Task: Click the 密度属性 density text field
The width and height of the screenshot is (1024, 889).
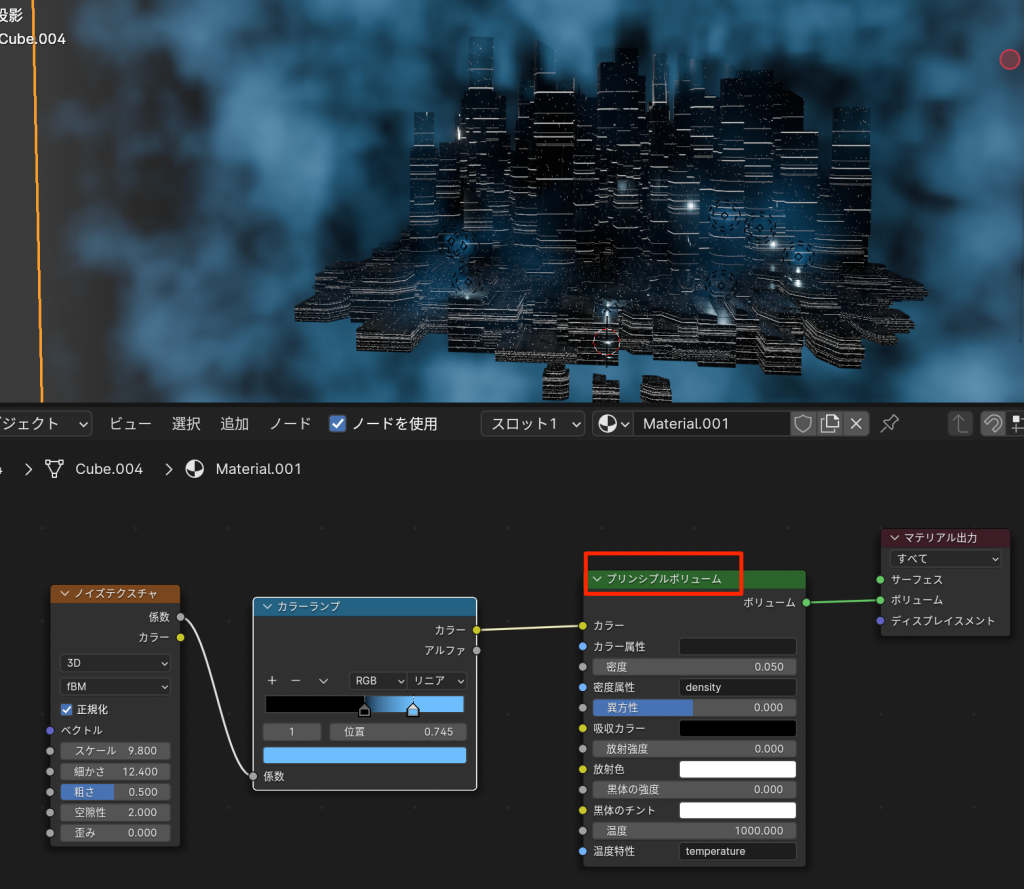Action: click(737, 687)
